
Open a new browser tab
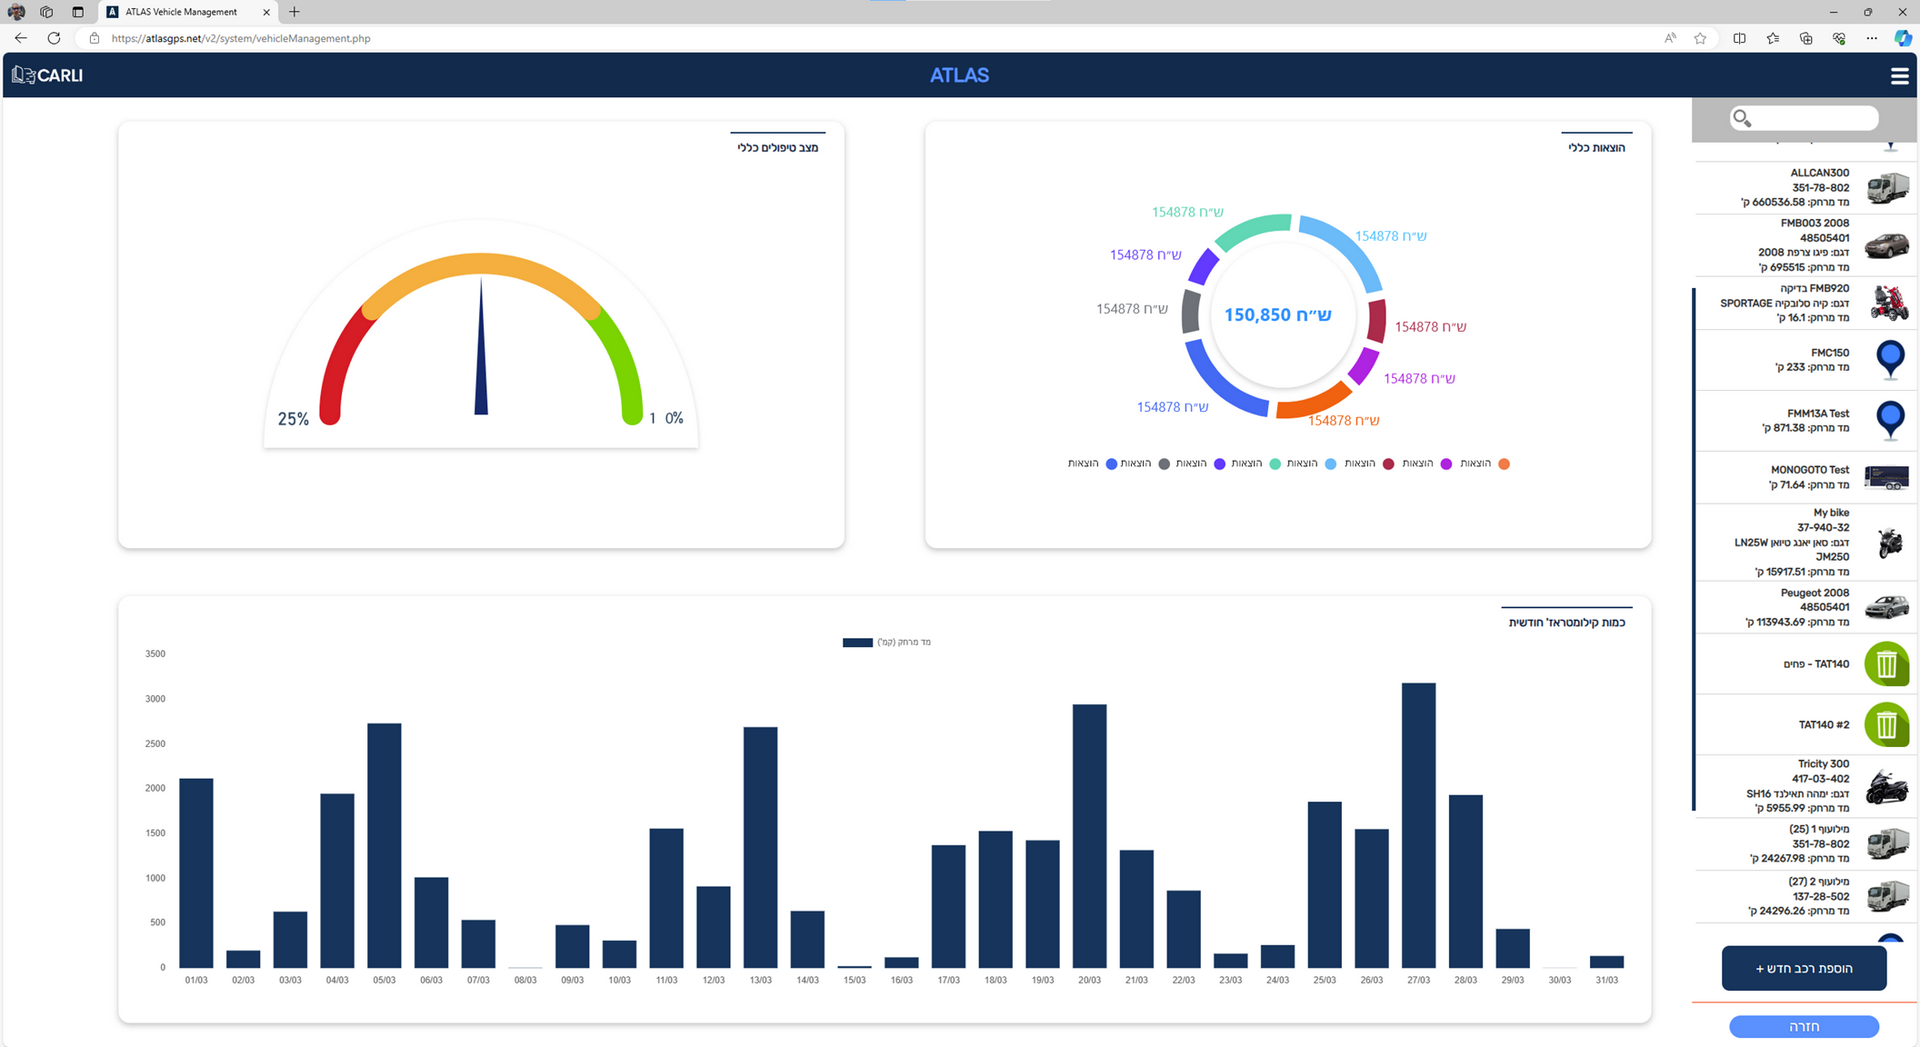(294, 12)
